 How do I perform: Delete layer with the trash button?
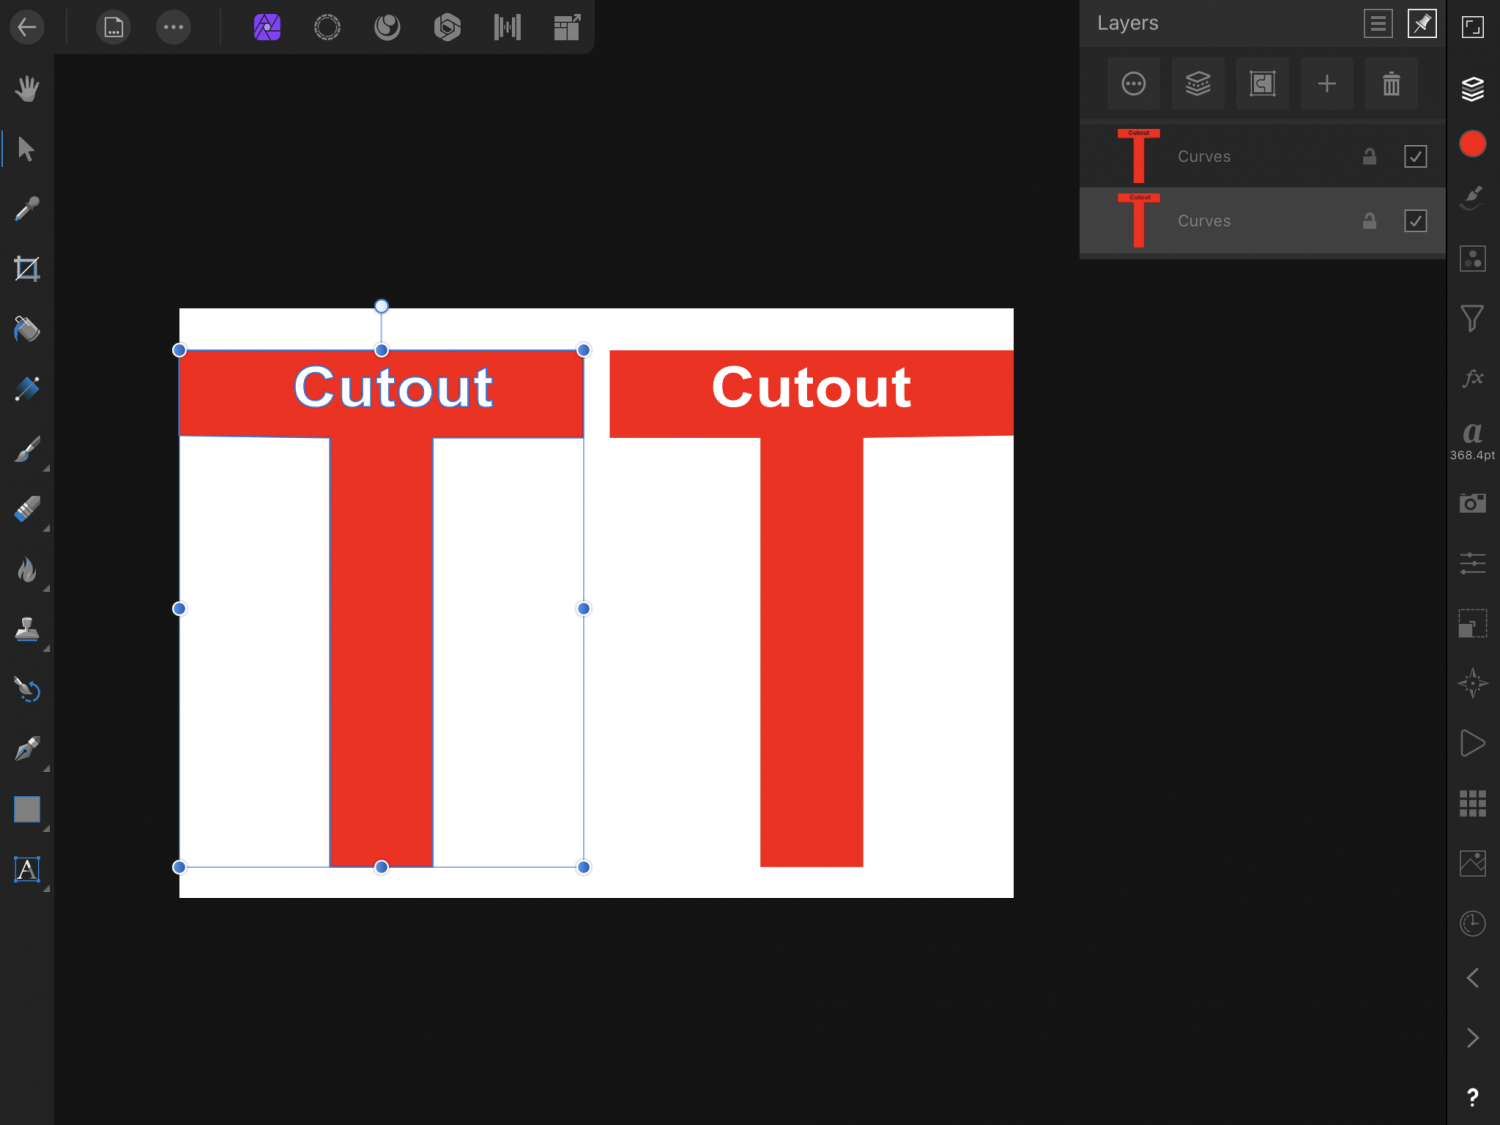[1391, 84]
